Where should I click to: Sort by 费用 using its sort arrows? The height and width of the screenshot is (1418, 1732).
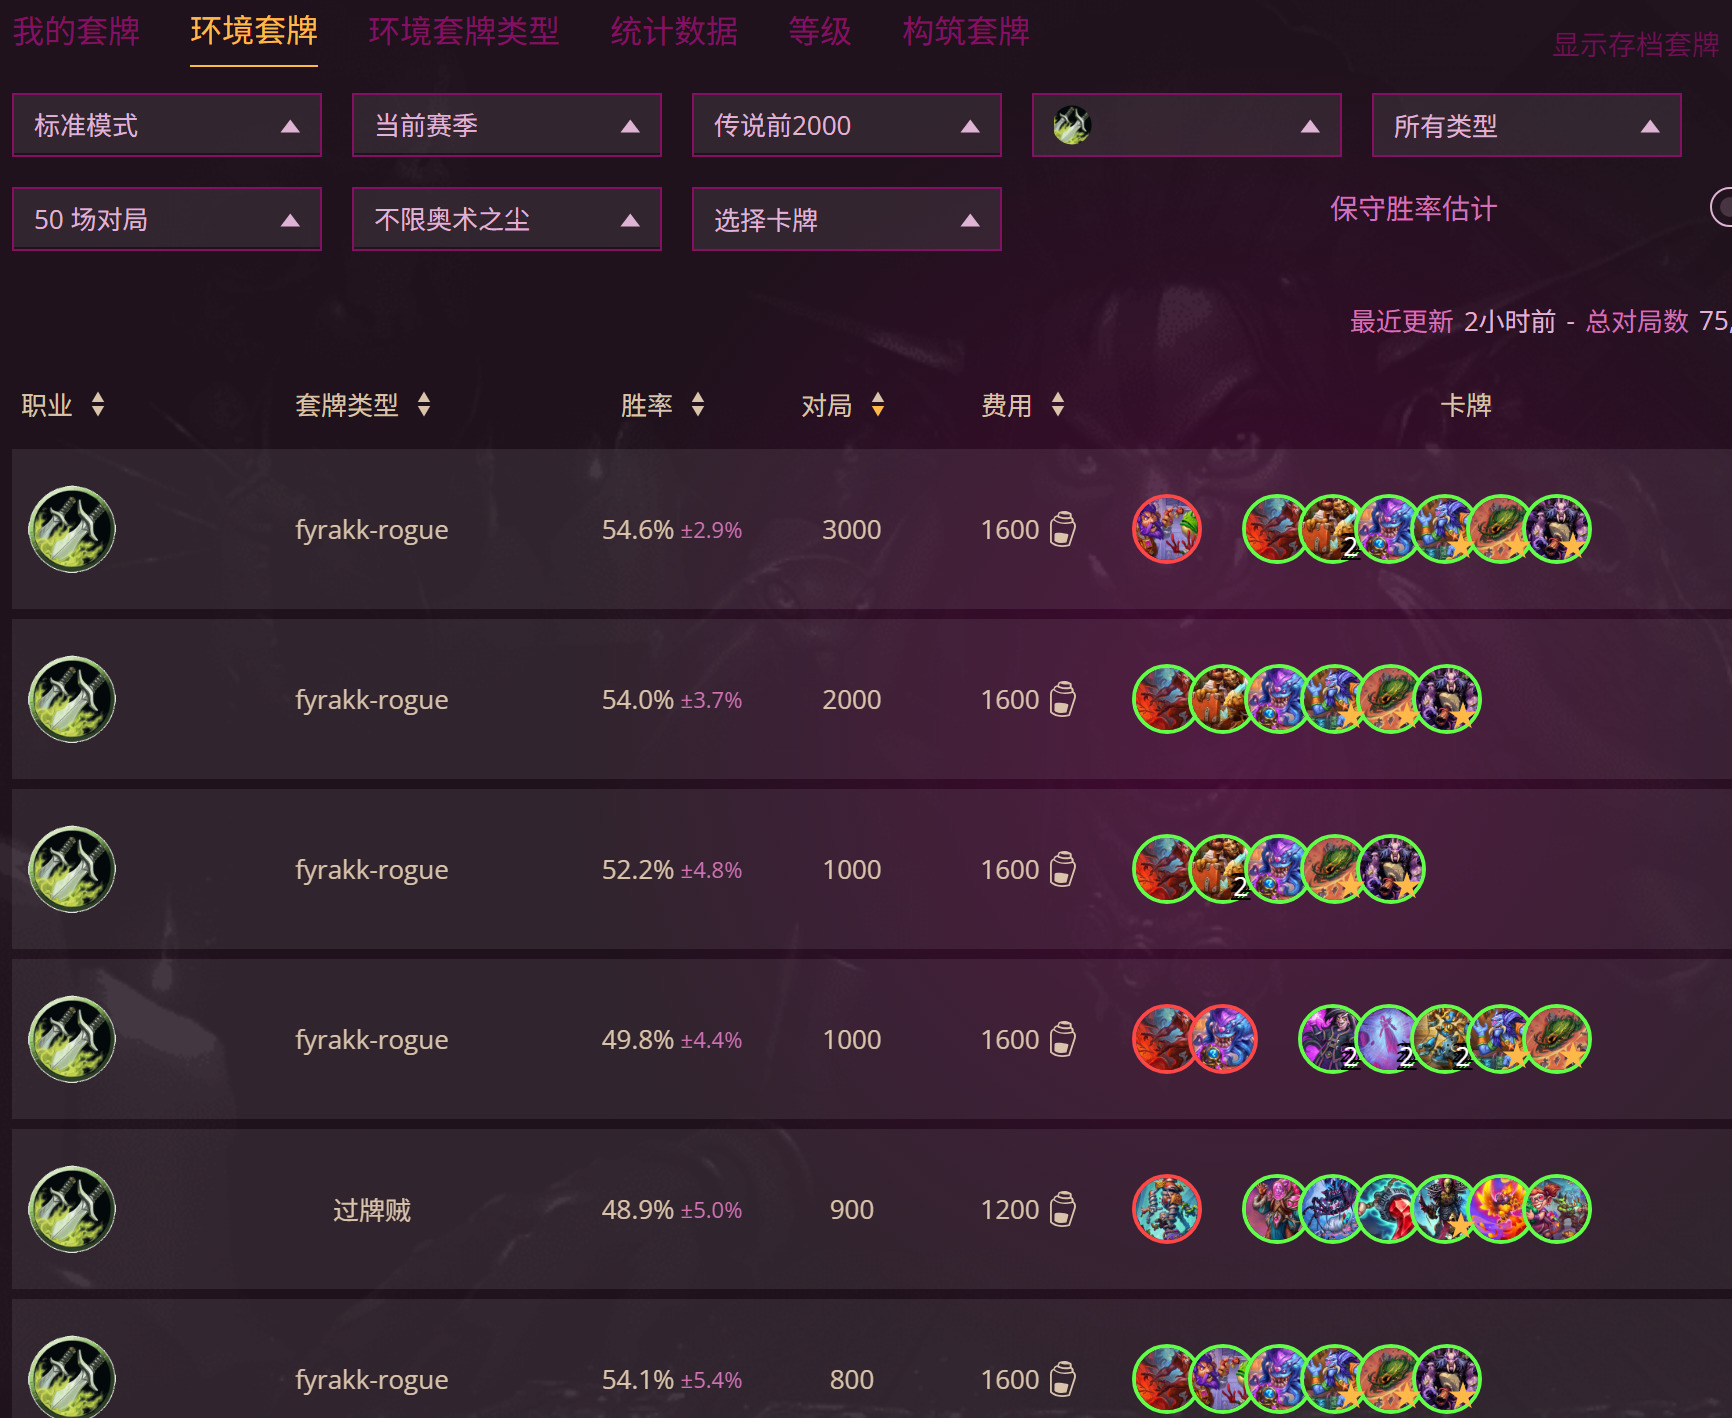[x=1058, y=405]
